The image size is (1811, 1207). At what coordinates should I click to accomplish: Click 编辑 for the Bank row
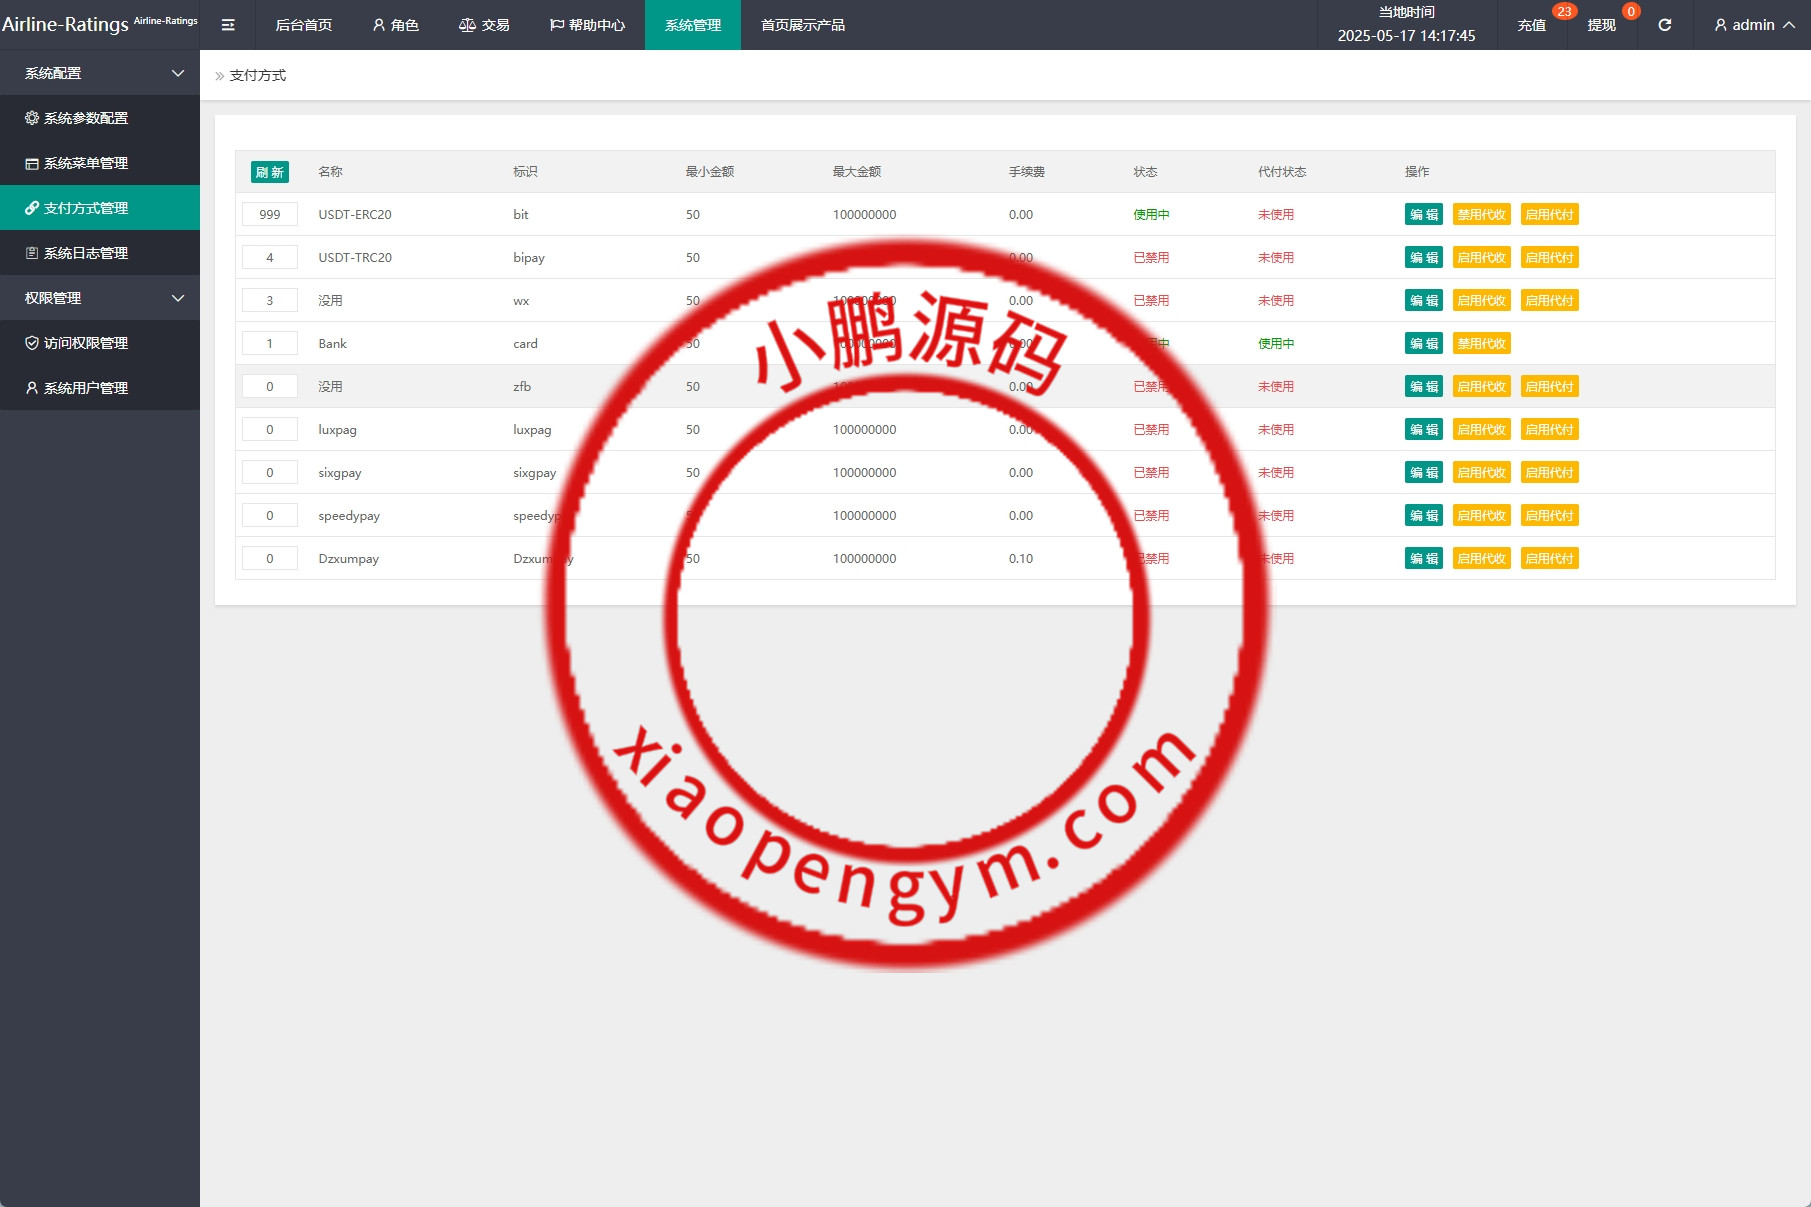(1423, 344)
